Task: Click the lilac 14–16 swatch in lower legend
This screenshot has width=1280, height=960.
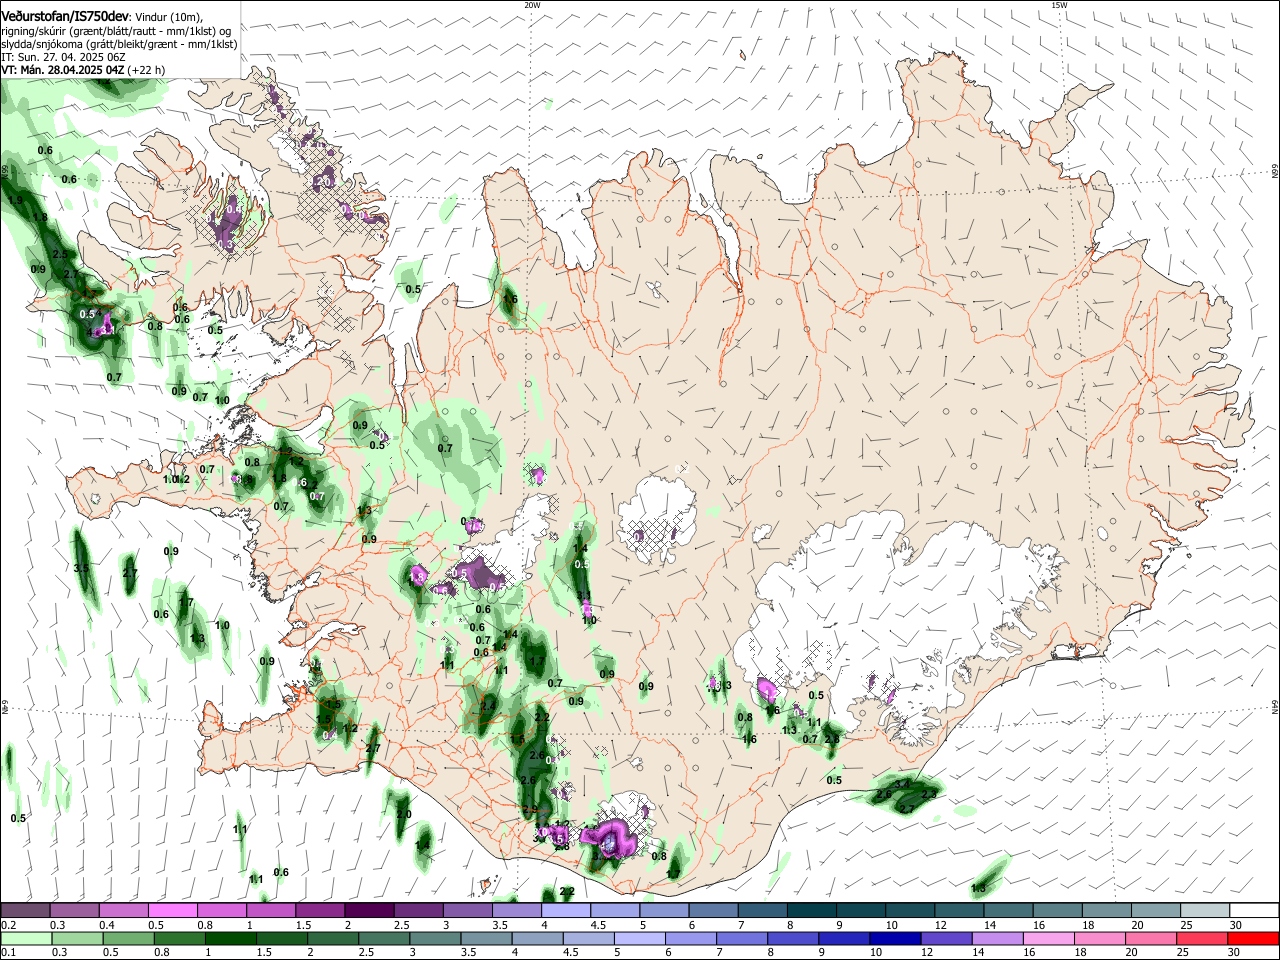Action: pyautogui.click(x=998, y=938)
